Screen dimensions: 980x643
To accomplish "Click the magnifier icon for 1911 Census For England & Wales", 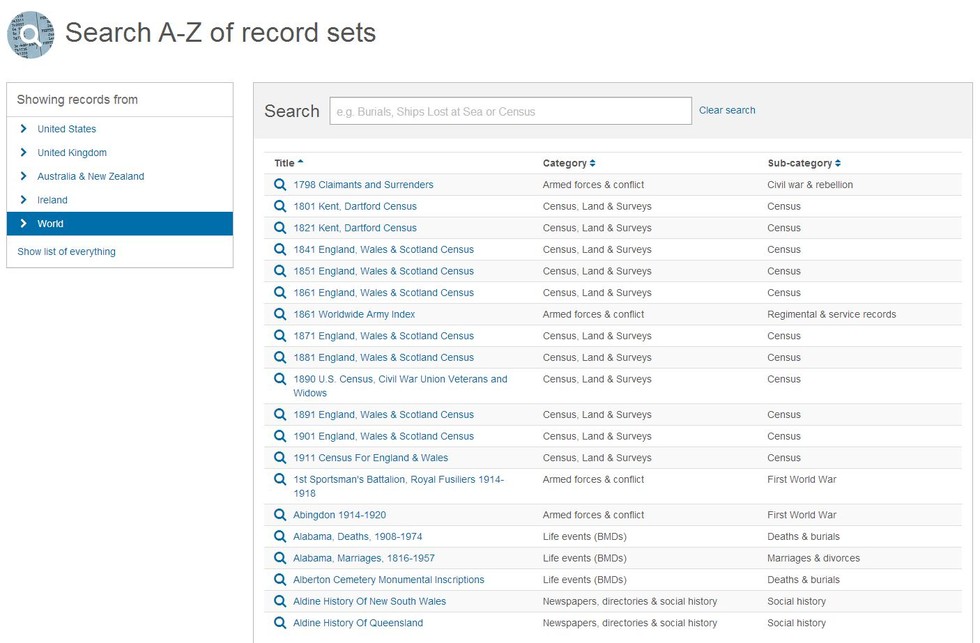I will point(280,458).
